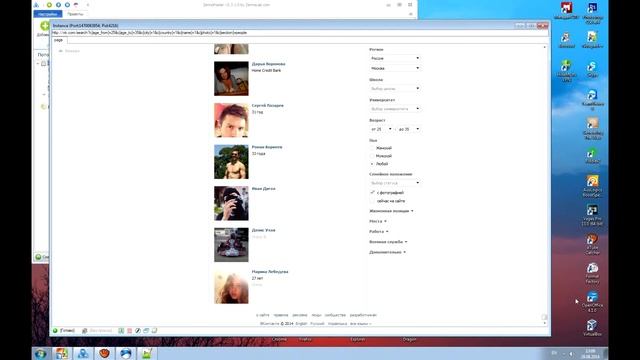Screen dimensions: 640x360
Task: Click the large green plus Add icon
Action: click(44, 27)
